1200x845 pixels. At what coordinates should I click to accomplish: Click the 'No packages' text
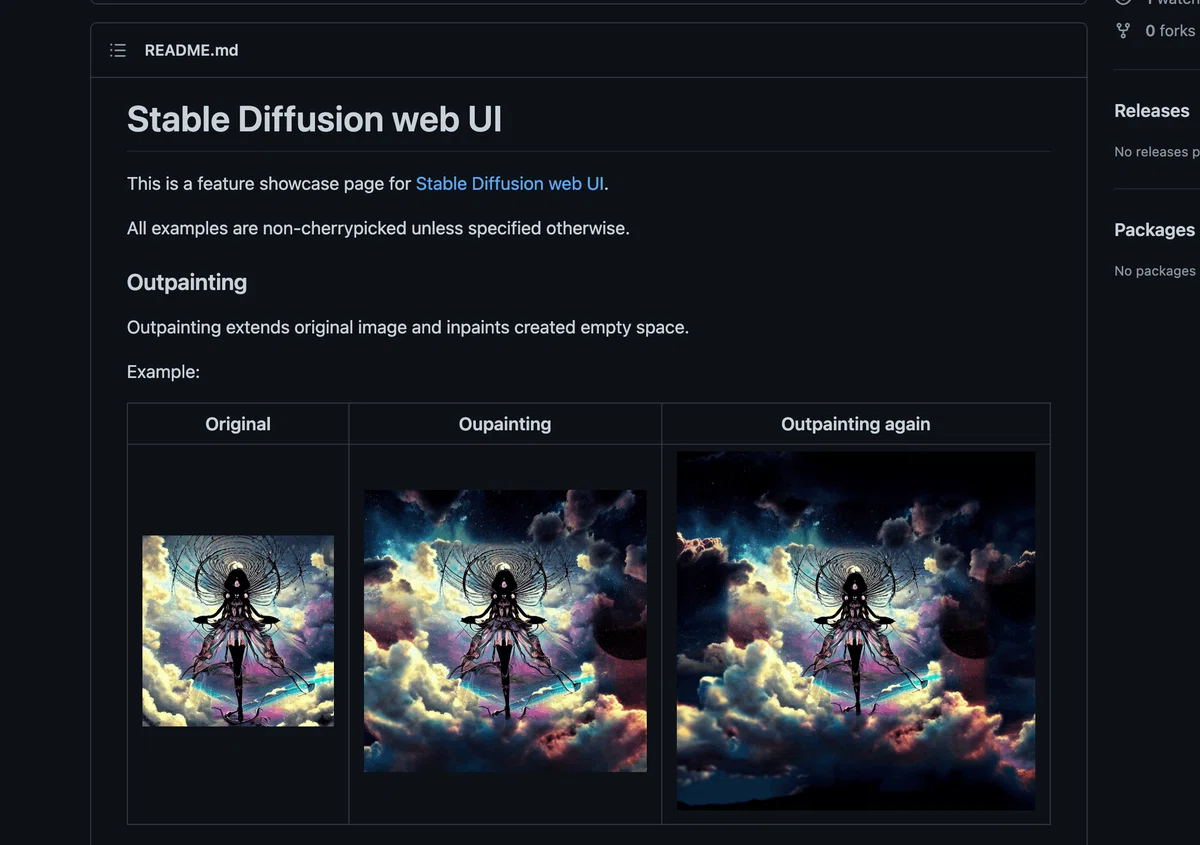[x=1156, y=271]
